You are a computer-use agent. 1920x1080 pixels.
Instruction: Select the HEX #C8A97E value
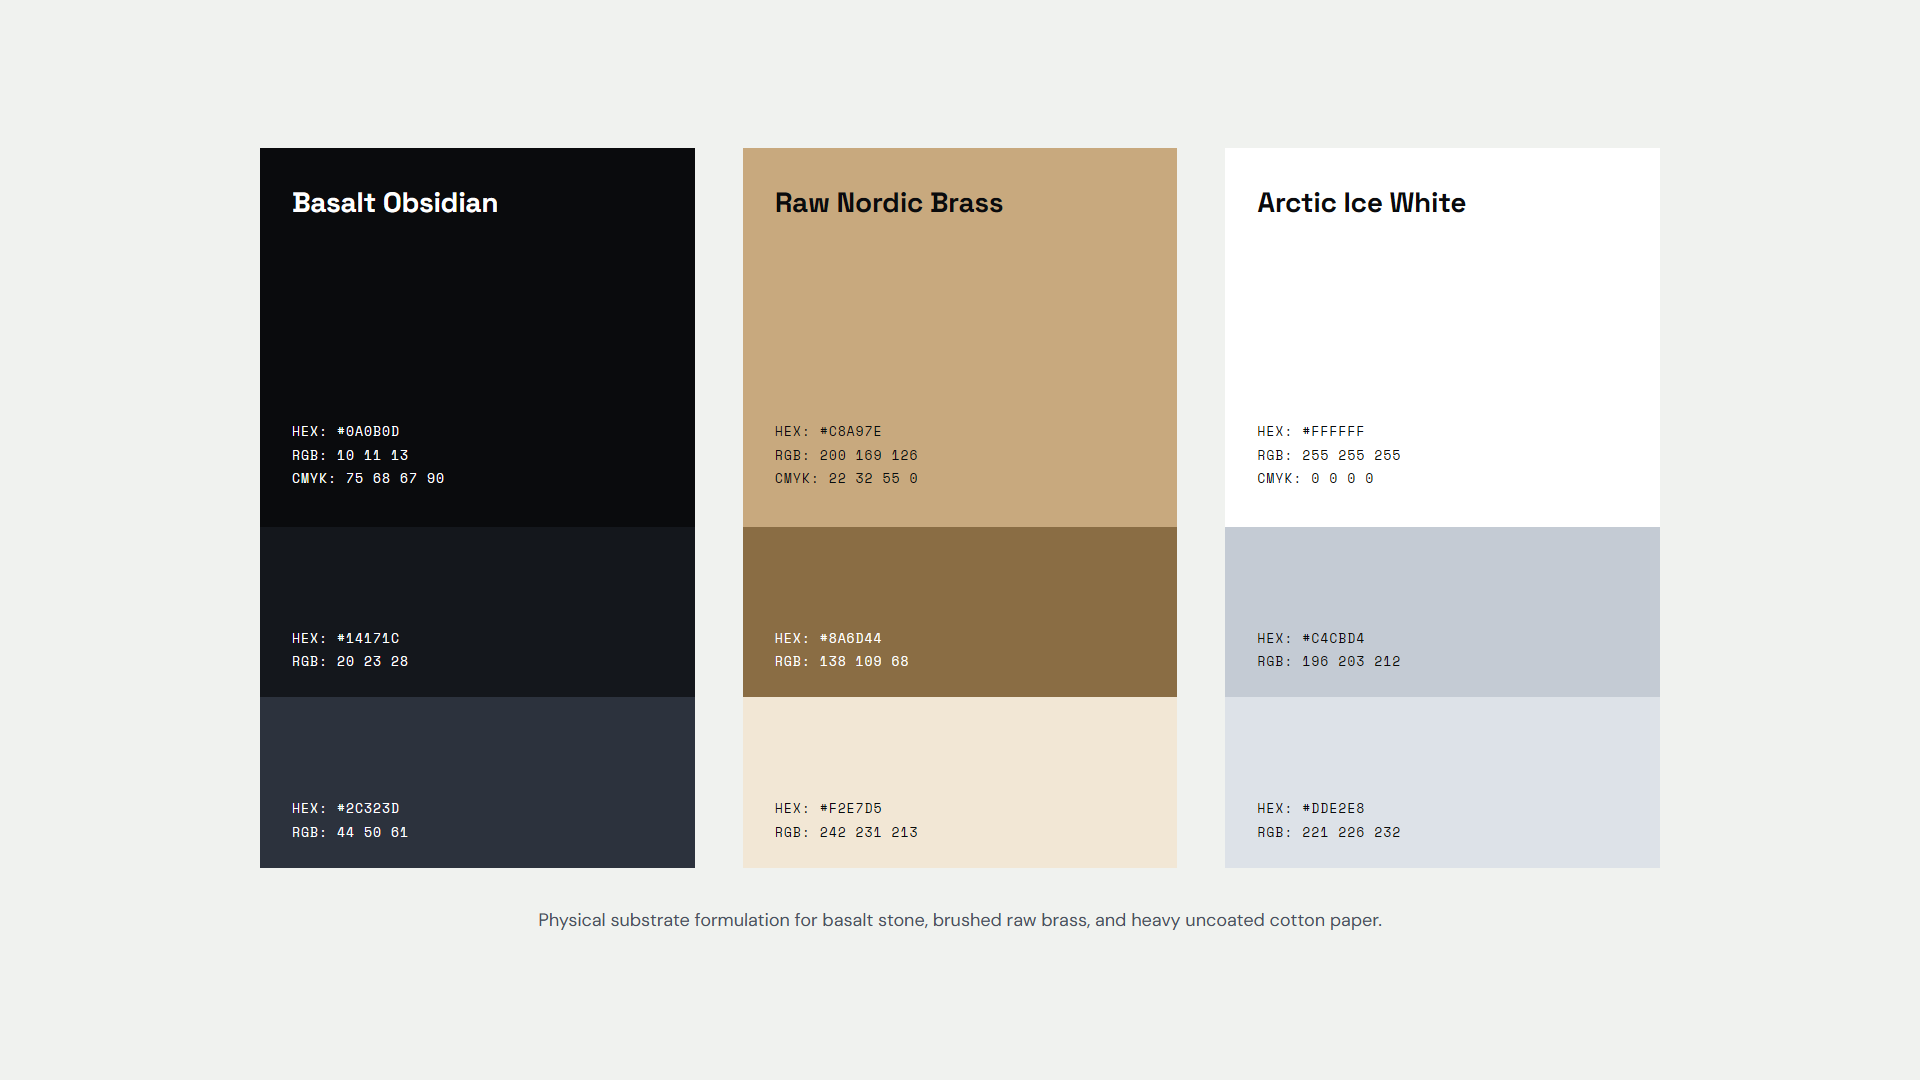(828, 432)
